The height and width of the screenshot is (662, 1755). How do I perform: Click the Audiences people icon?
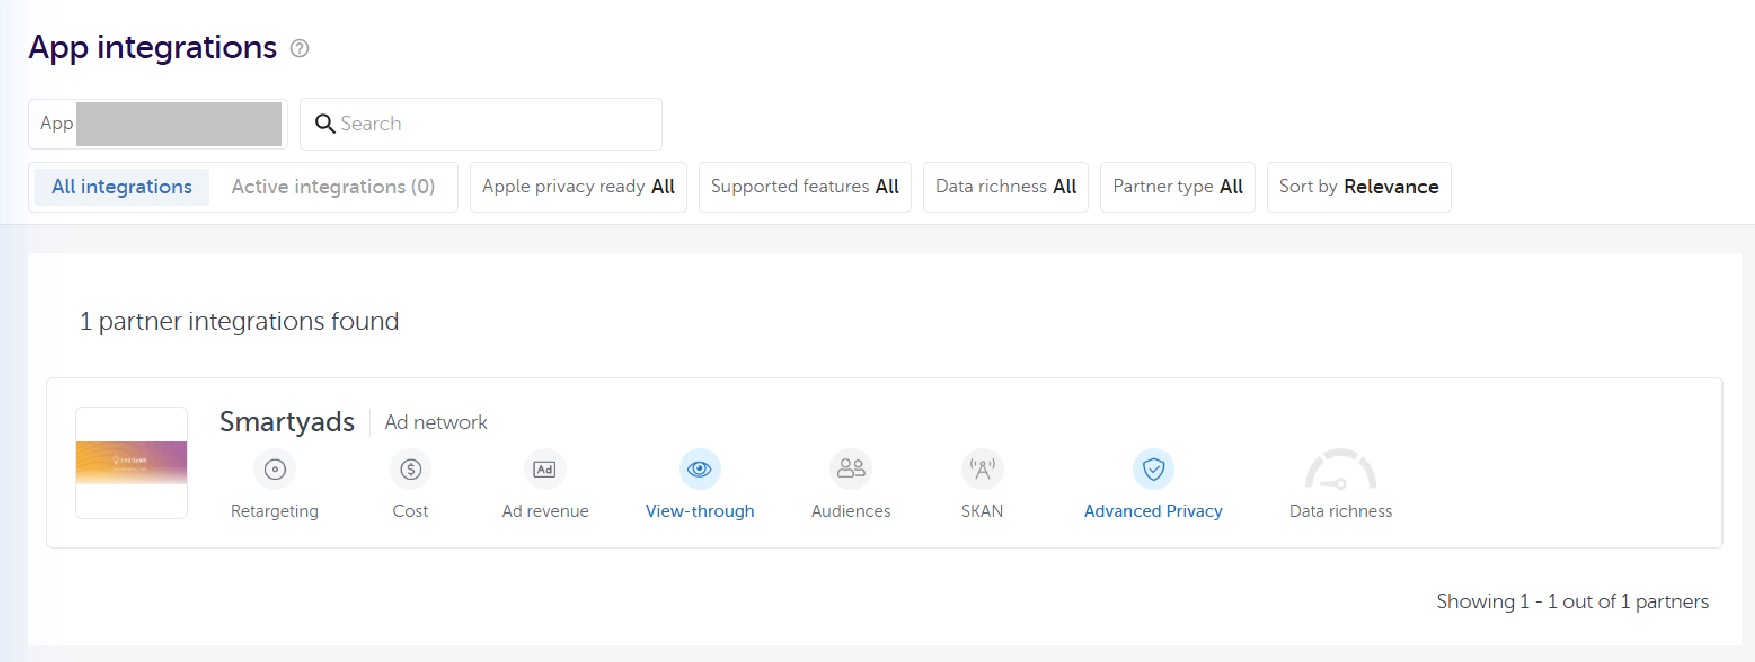point(851,469)
